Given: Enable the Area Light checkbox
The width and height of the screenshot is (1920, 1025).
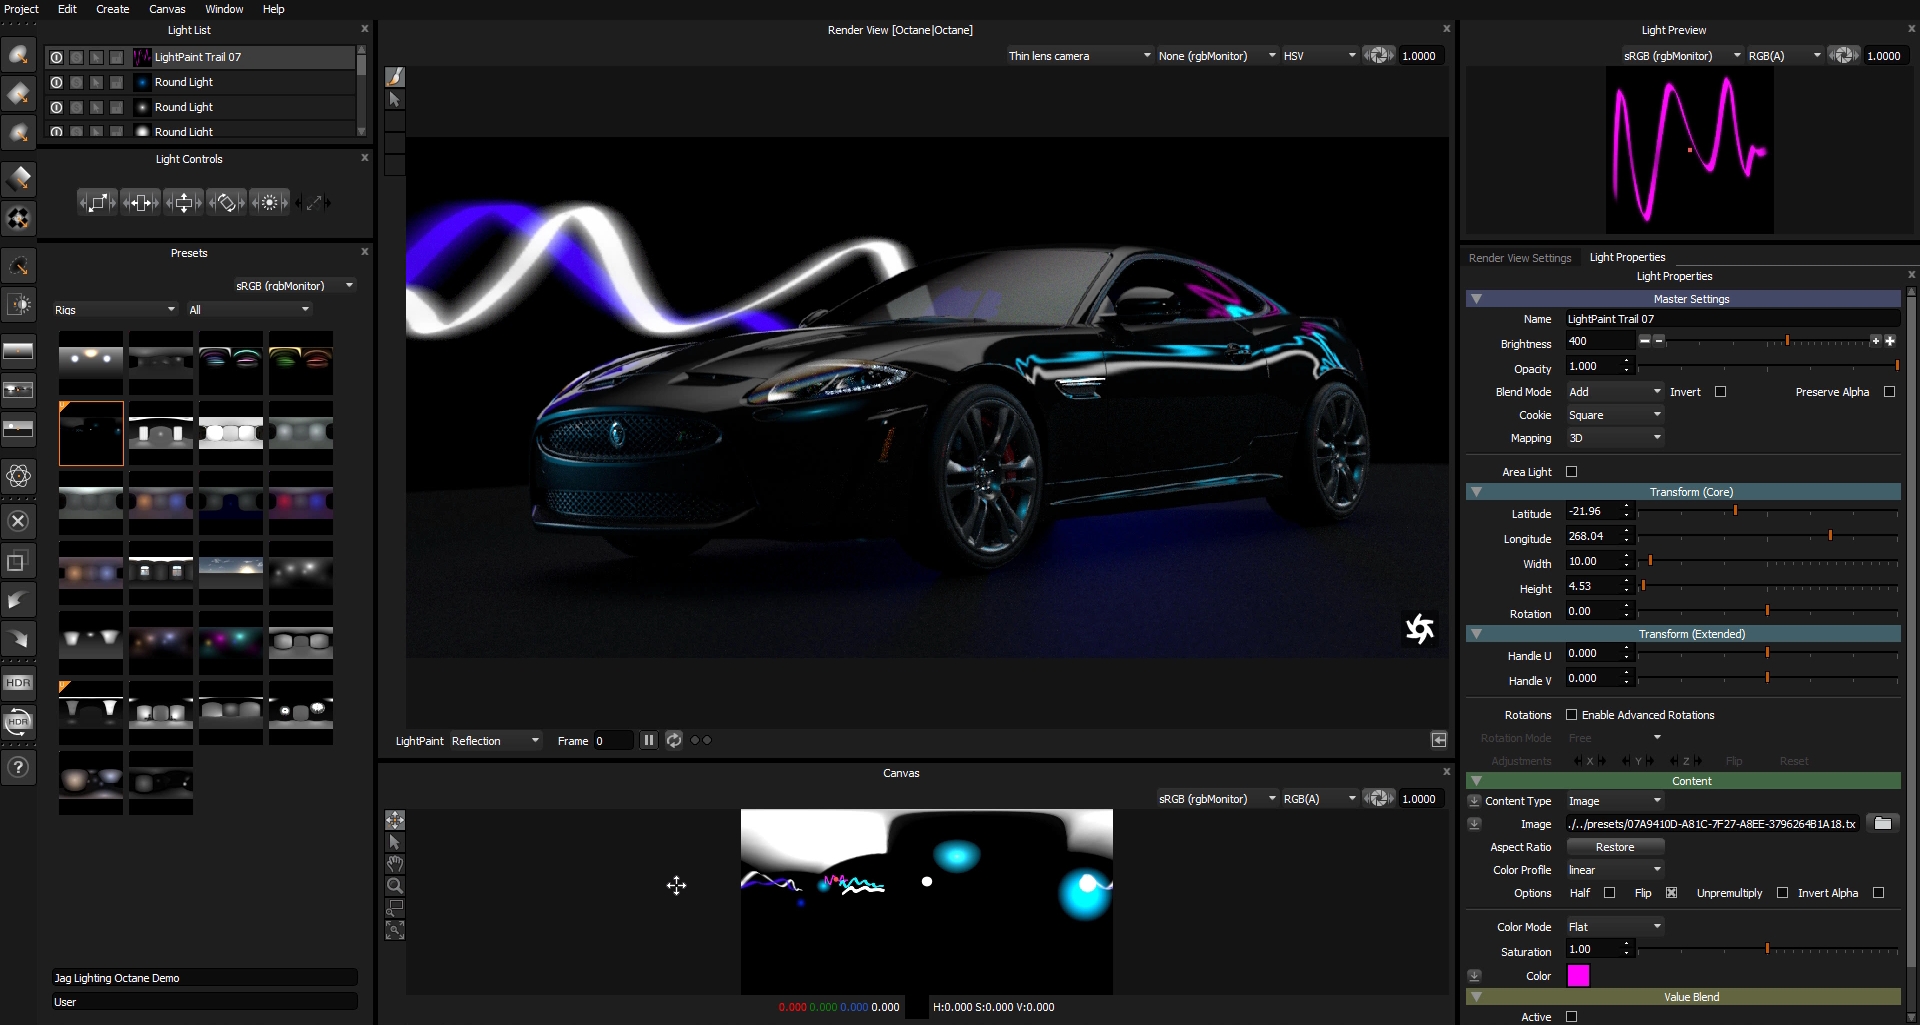Looking at the screenshot, I should pyautogui.click(x=1571, y=471).
